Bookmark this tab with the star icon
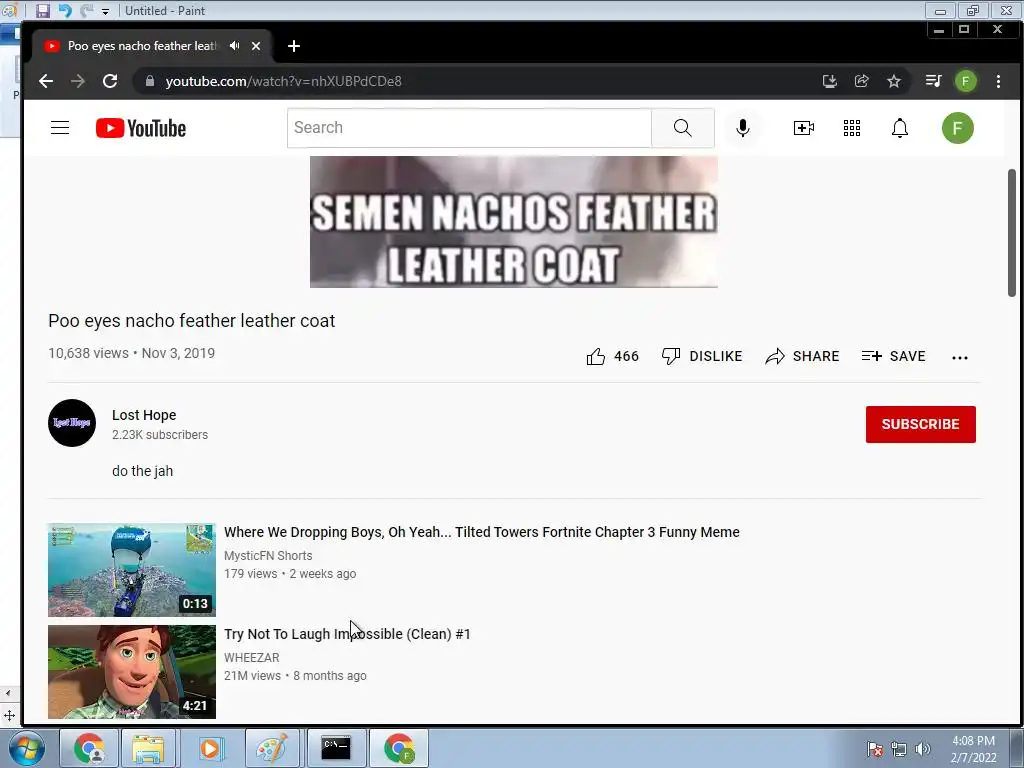The width and height of the screenshot is (1024, 768). coord(893,81)
